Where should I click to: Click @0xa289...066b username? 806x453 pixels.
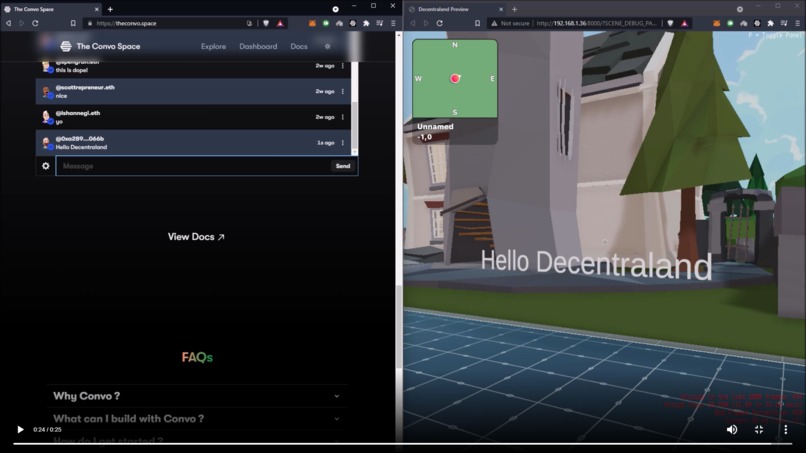[x=80, y=139]
